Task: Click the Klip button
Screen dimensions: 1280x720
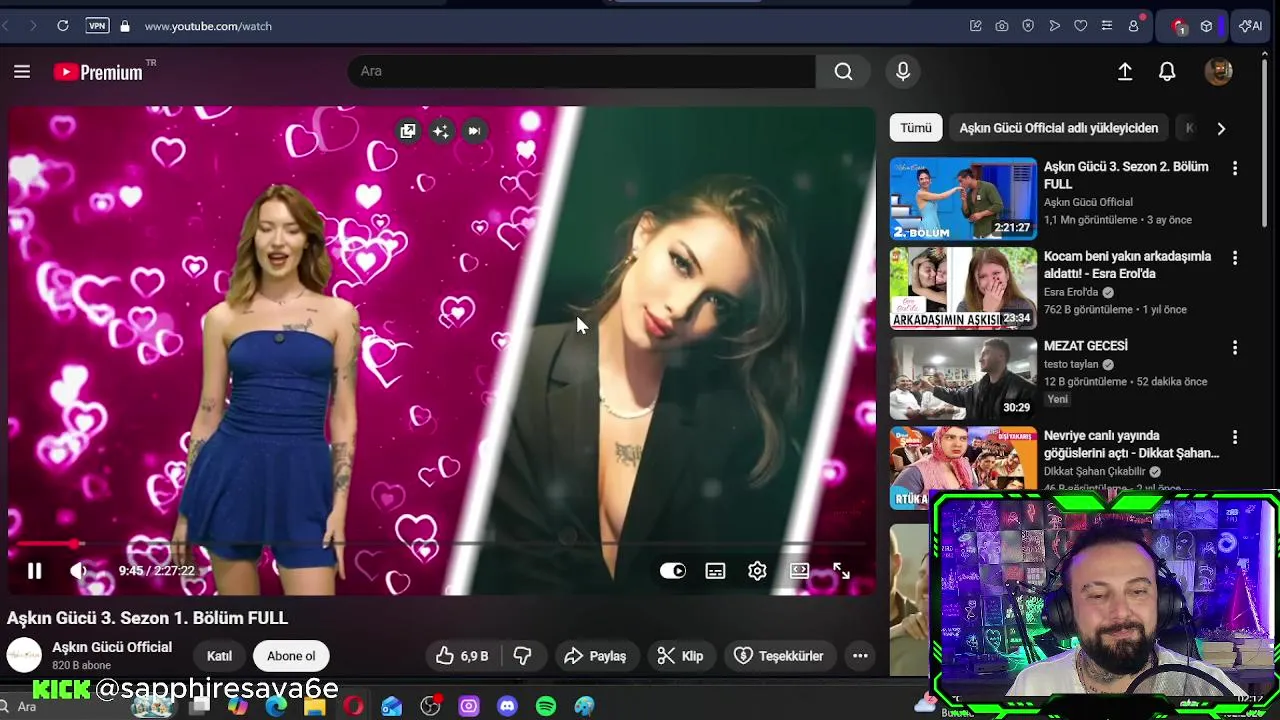Action: pos(680,656)
